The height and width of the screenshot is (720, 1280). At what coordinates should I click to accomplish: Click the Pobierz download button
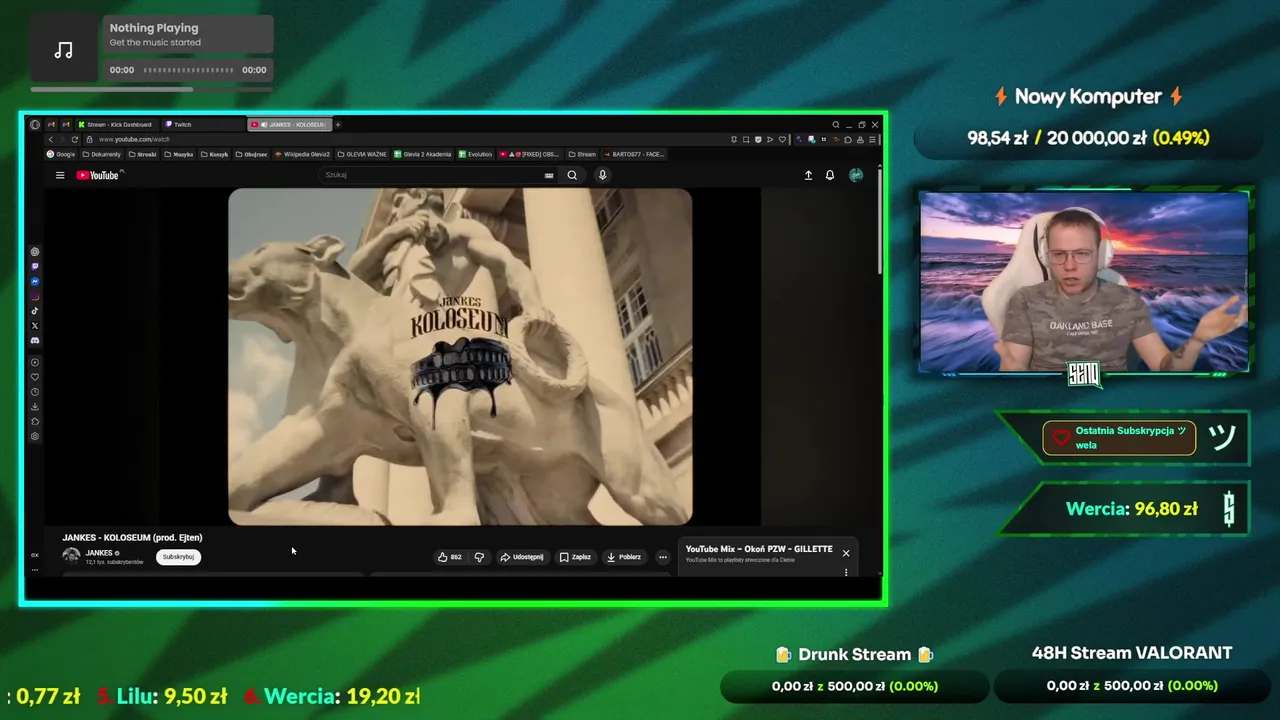(x=624, y=557)
